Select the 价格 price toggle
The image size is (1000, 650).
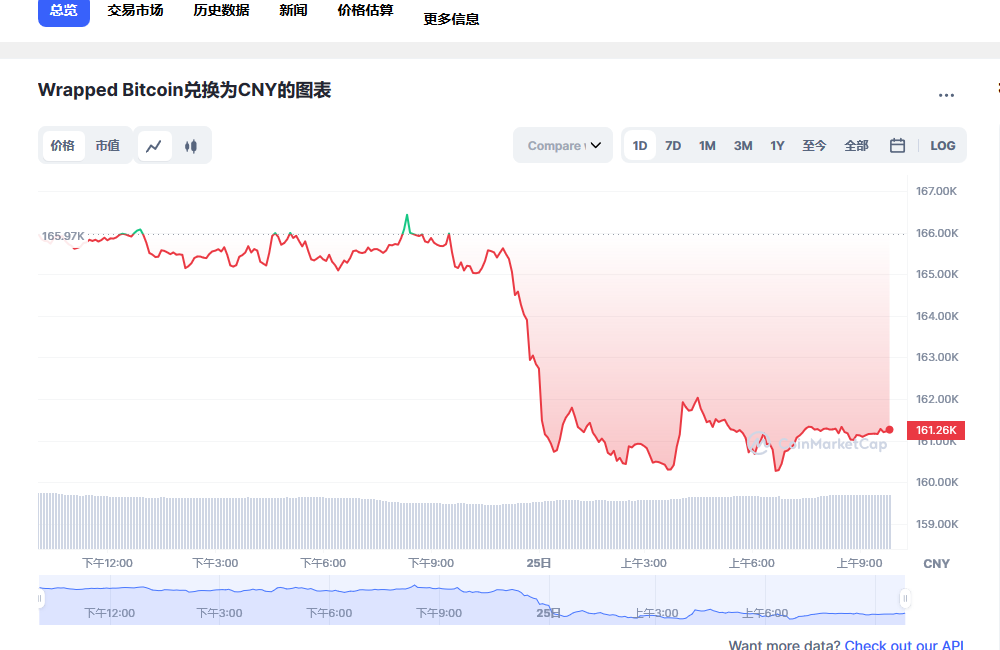63,146
